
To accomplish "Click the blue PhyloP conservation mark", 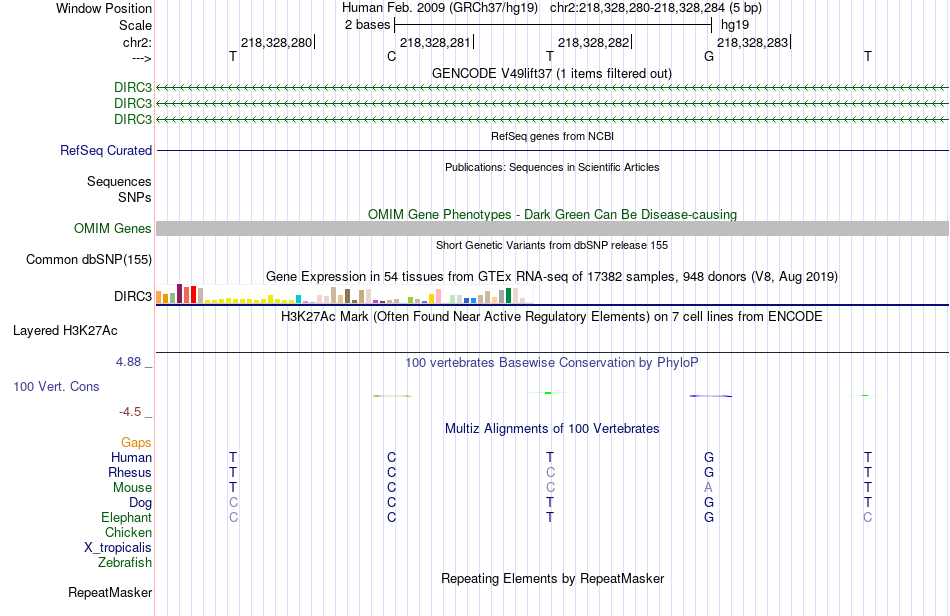I will coord(710,396).
